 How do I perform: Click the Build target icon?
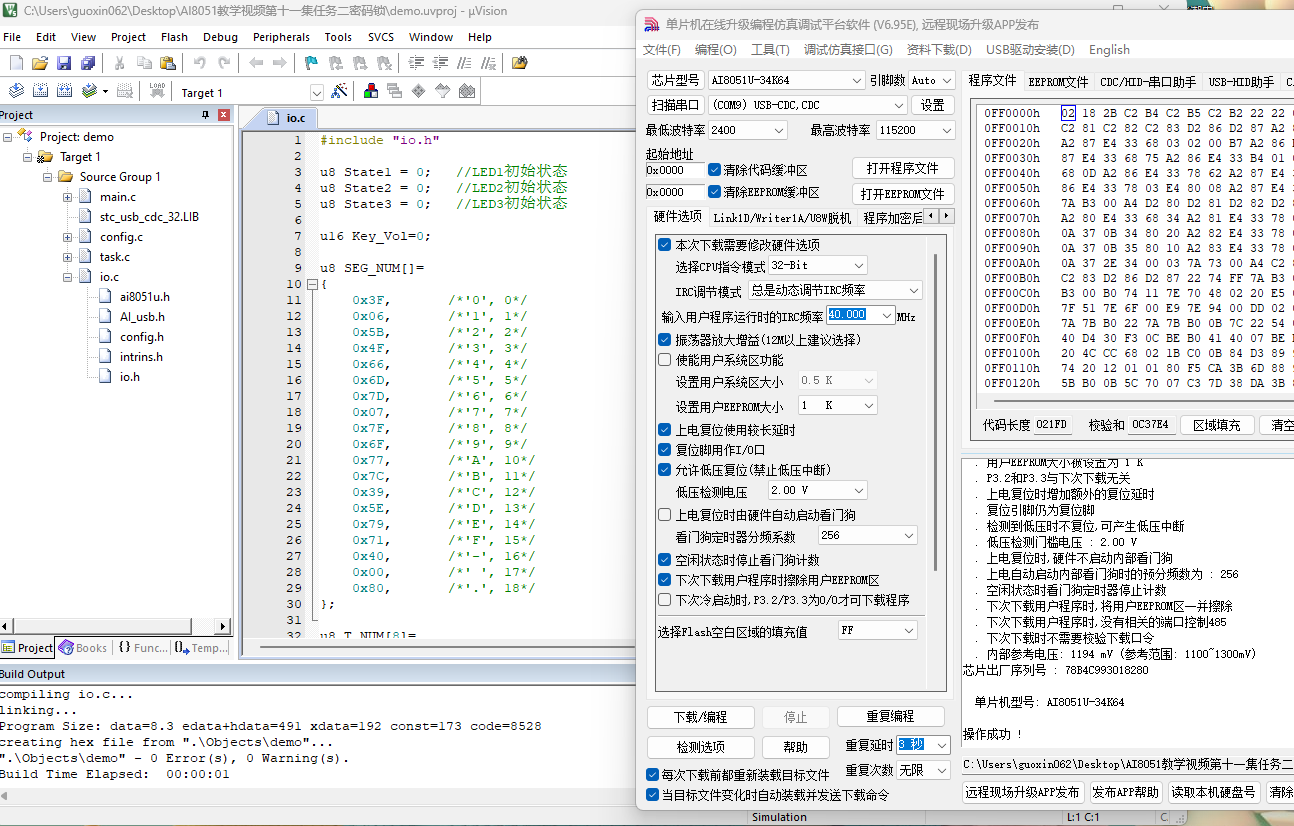[40, 91]
